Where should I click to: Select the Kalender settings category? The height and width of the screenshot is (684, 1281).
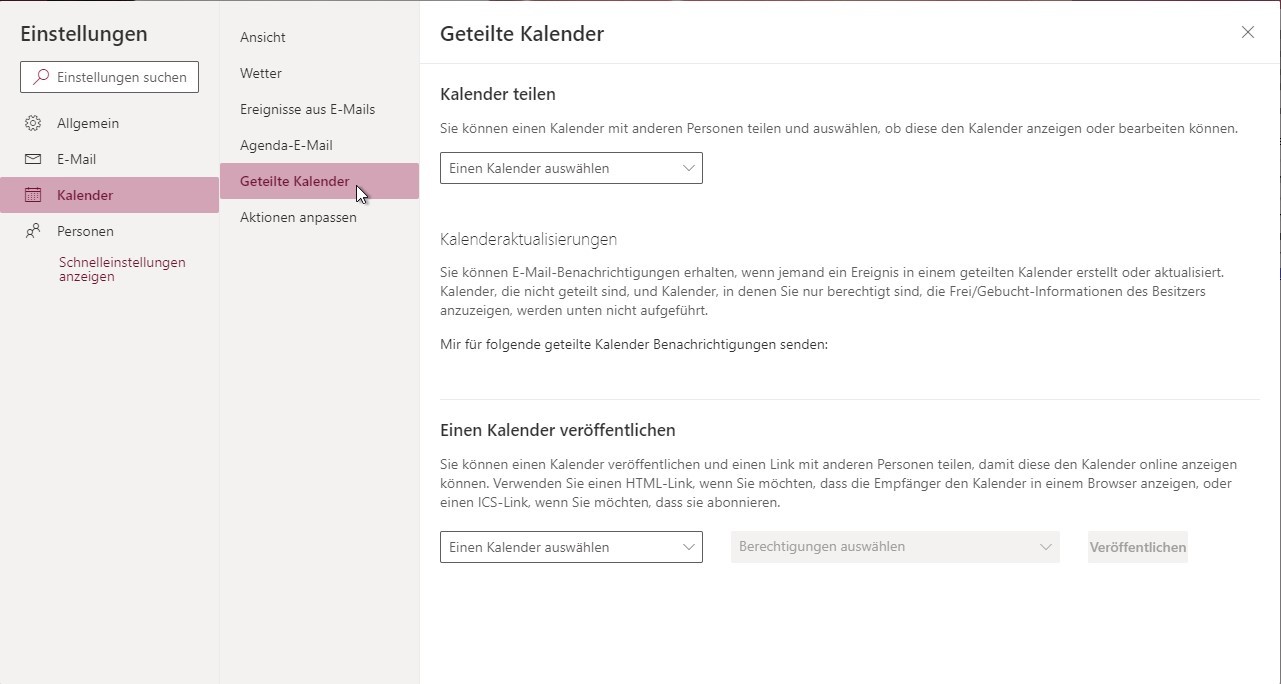(x=109, y=195)
